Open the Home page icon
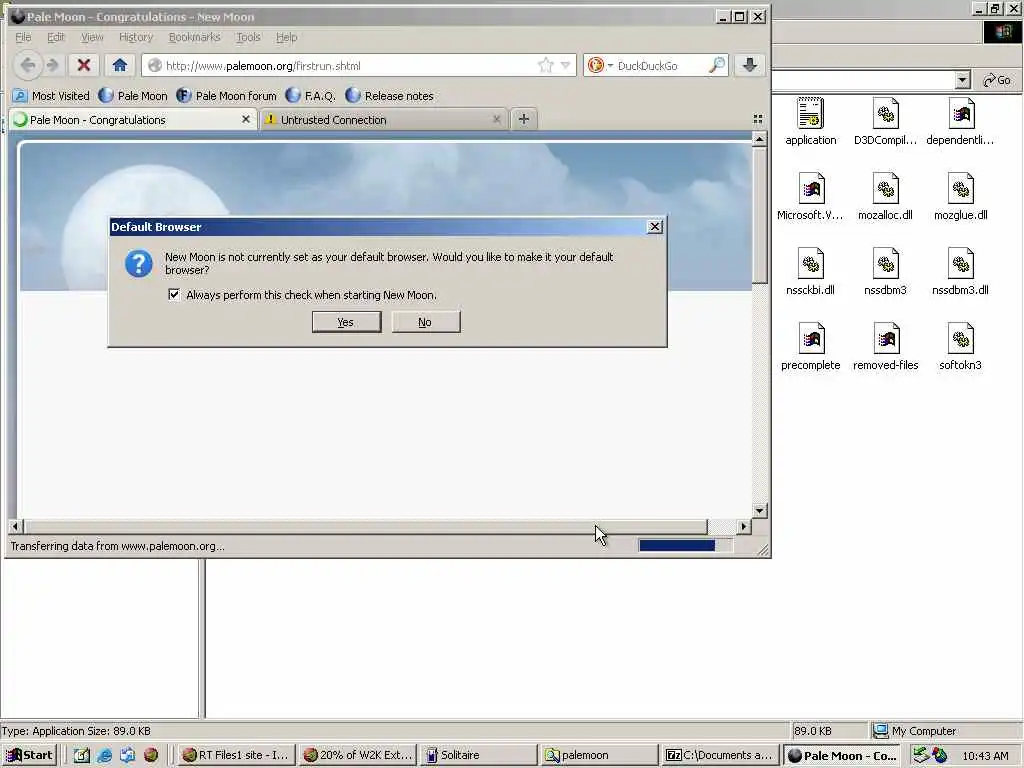This screenshot has width=1024, height=768. [120, 65]
